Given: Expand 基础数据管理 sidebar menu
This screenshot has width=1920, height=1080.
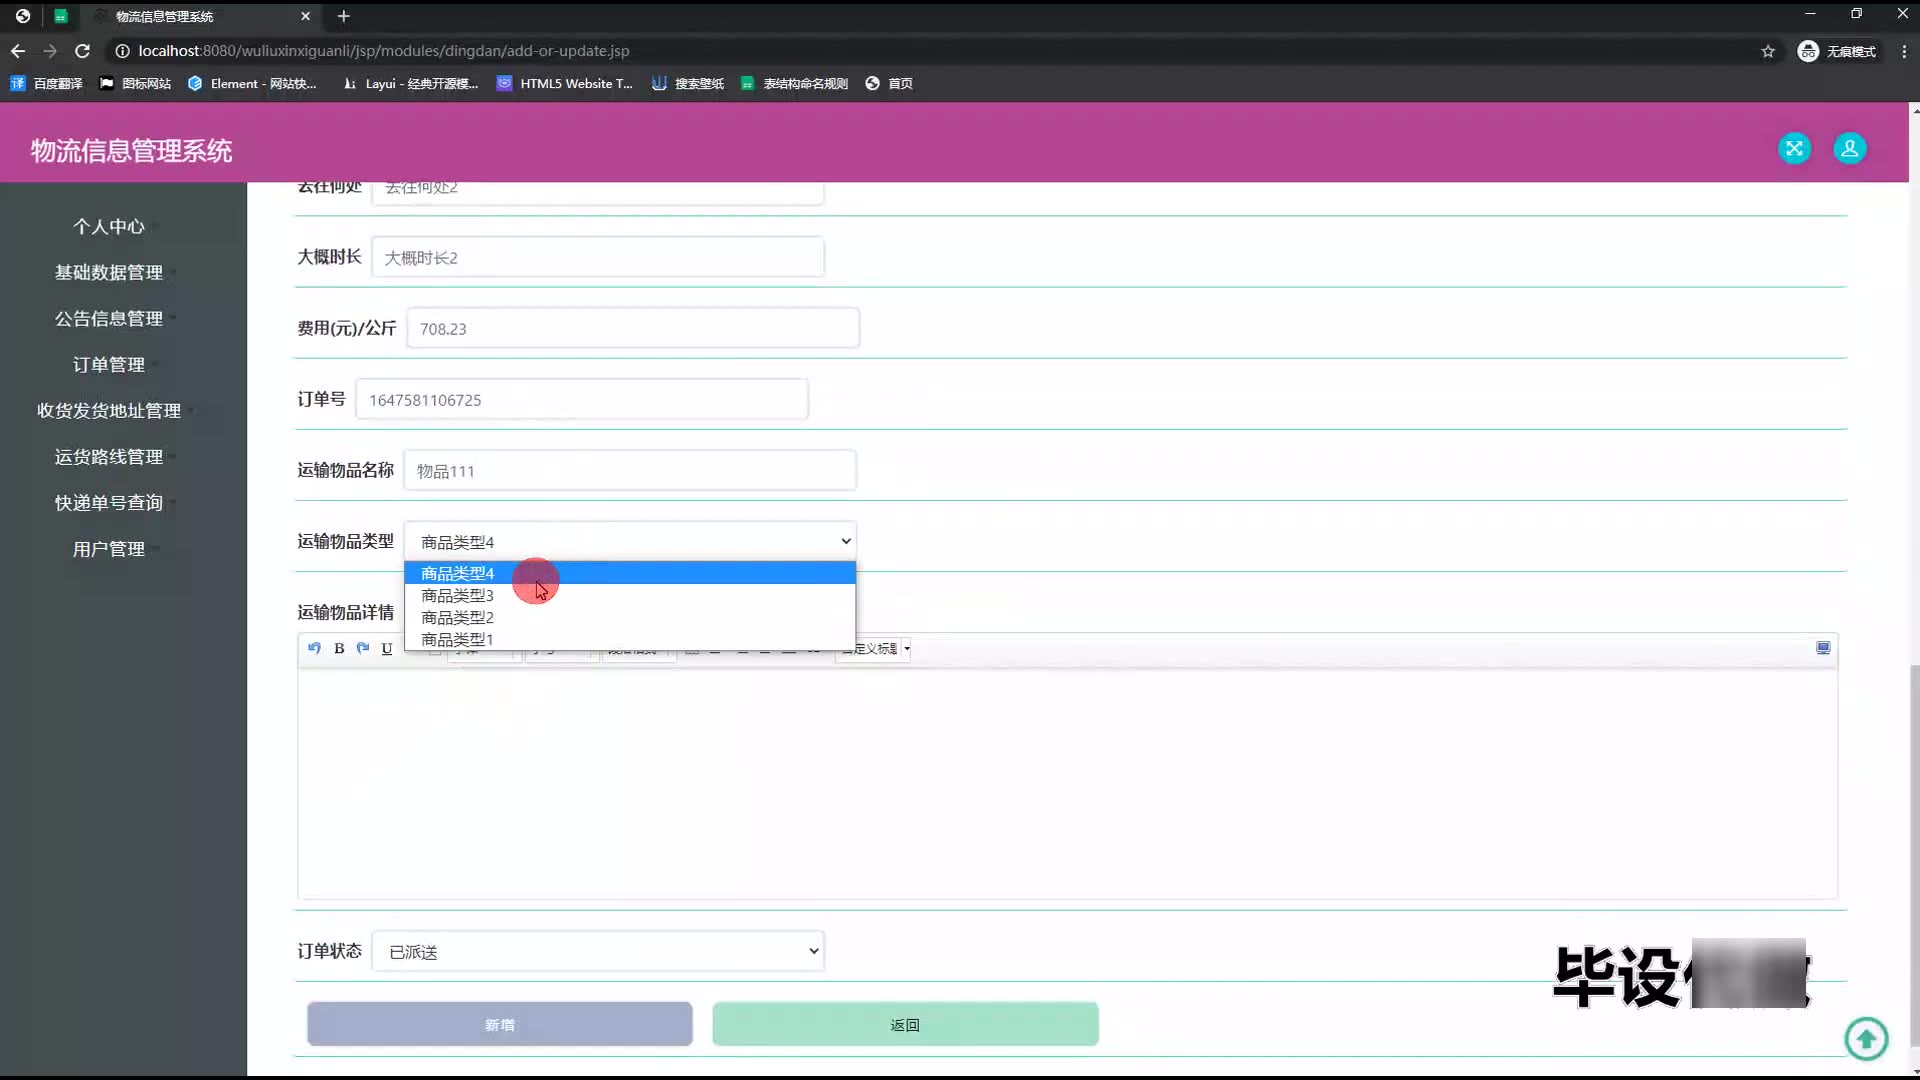Looking at the screenshot, I should point(109,273).
